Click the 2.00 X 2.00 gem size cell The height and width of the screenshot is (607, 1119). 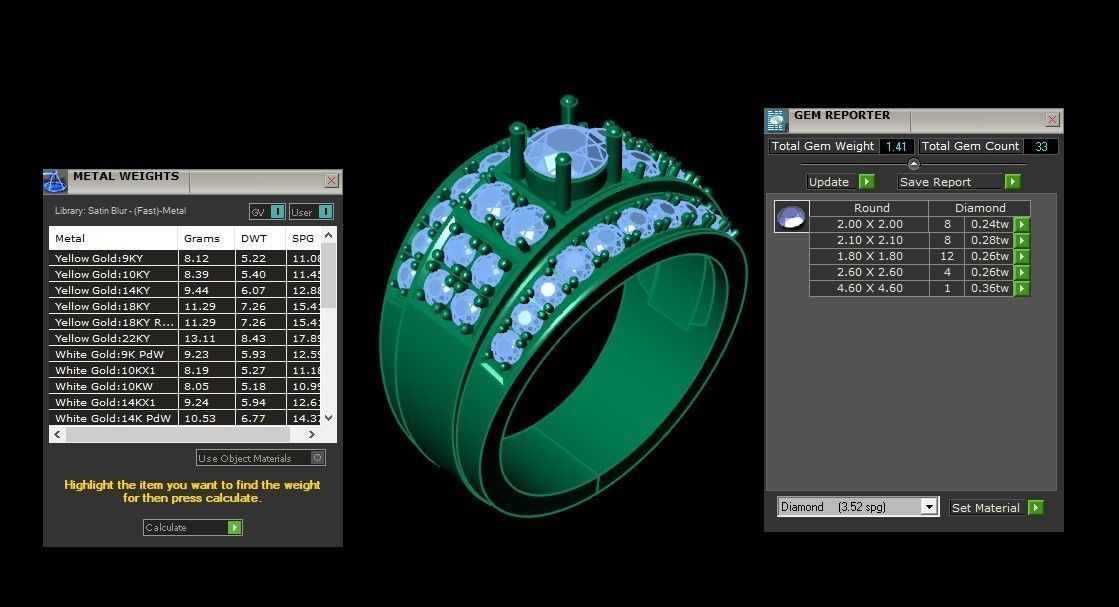click(x=869, y=224)
